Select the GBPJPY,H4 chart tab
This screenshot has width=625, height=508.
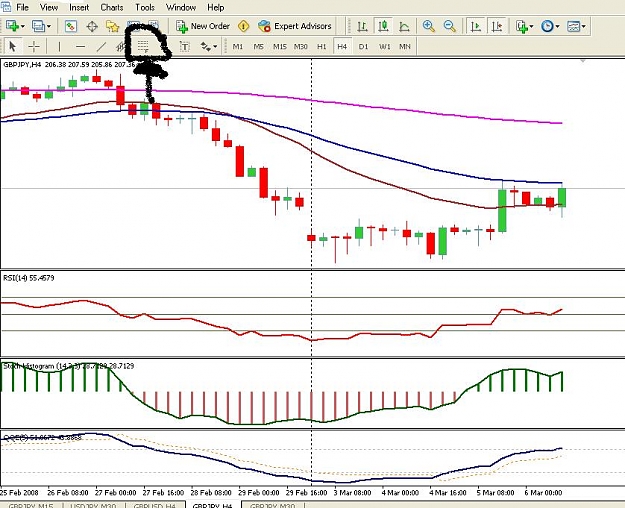click(x=212, y=505)
